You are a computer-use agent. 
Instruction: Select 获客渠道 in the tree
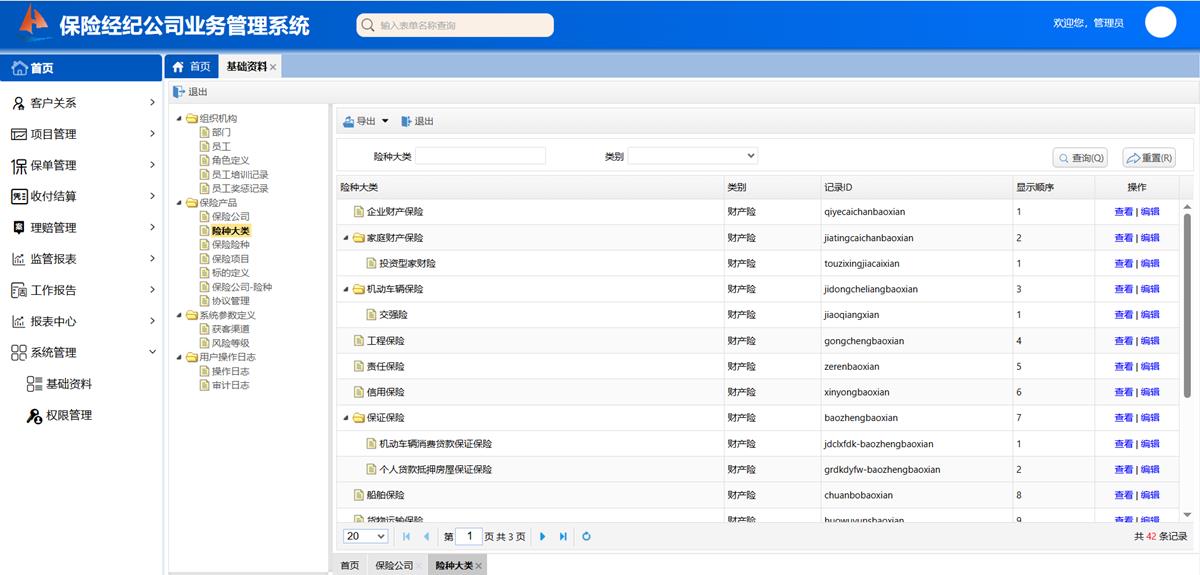click(230, 329)
